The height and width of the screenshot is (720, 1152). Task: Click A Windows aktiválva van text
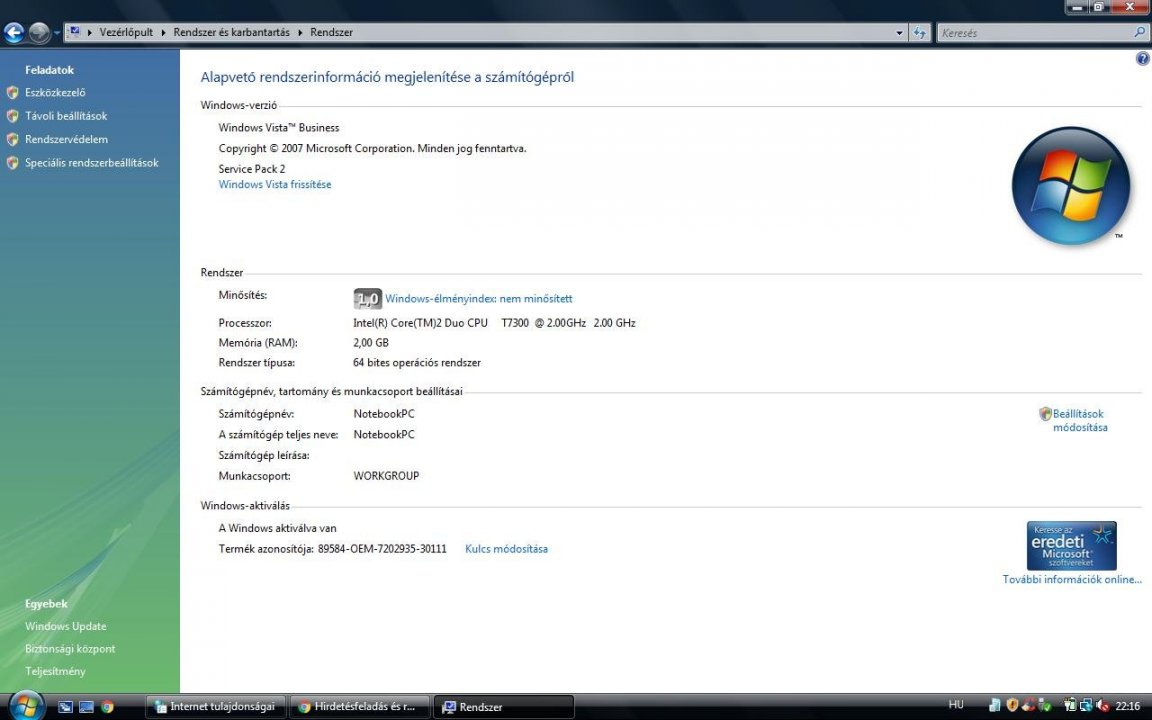(277, 528)
